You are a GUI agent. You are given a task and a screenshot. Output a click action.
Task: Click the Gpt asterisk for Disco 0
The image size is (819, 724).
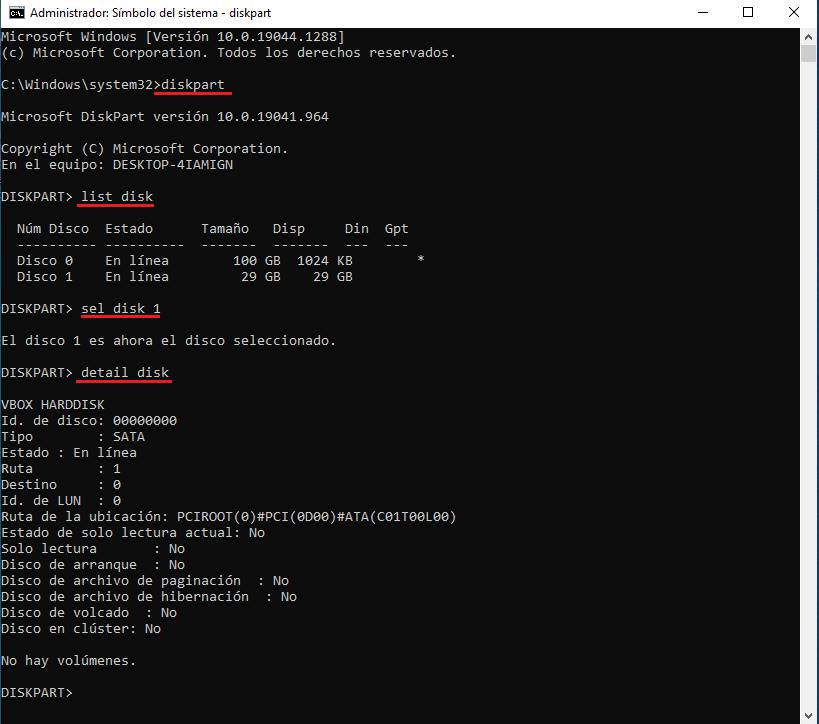(420, 259)
